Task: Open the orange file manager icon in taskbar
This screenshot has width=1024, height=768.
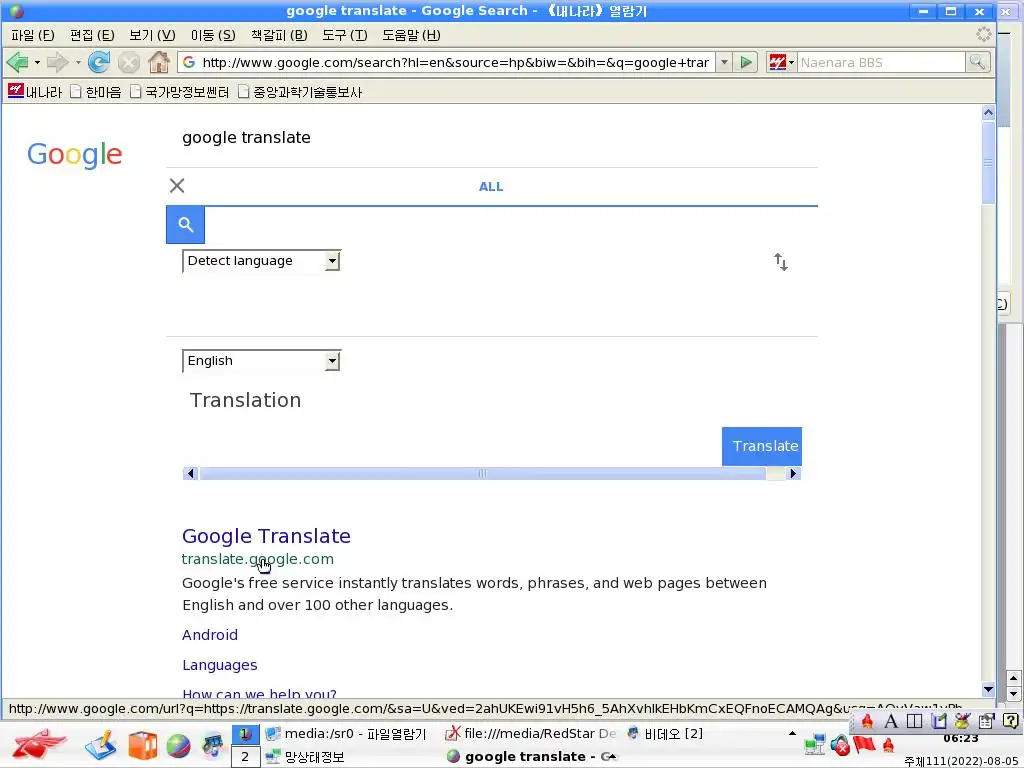Action: click(142, 745)
